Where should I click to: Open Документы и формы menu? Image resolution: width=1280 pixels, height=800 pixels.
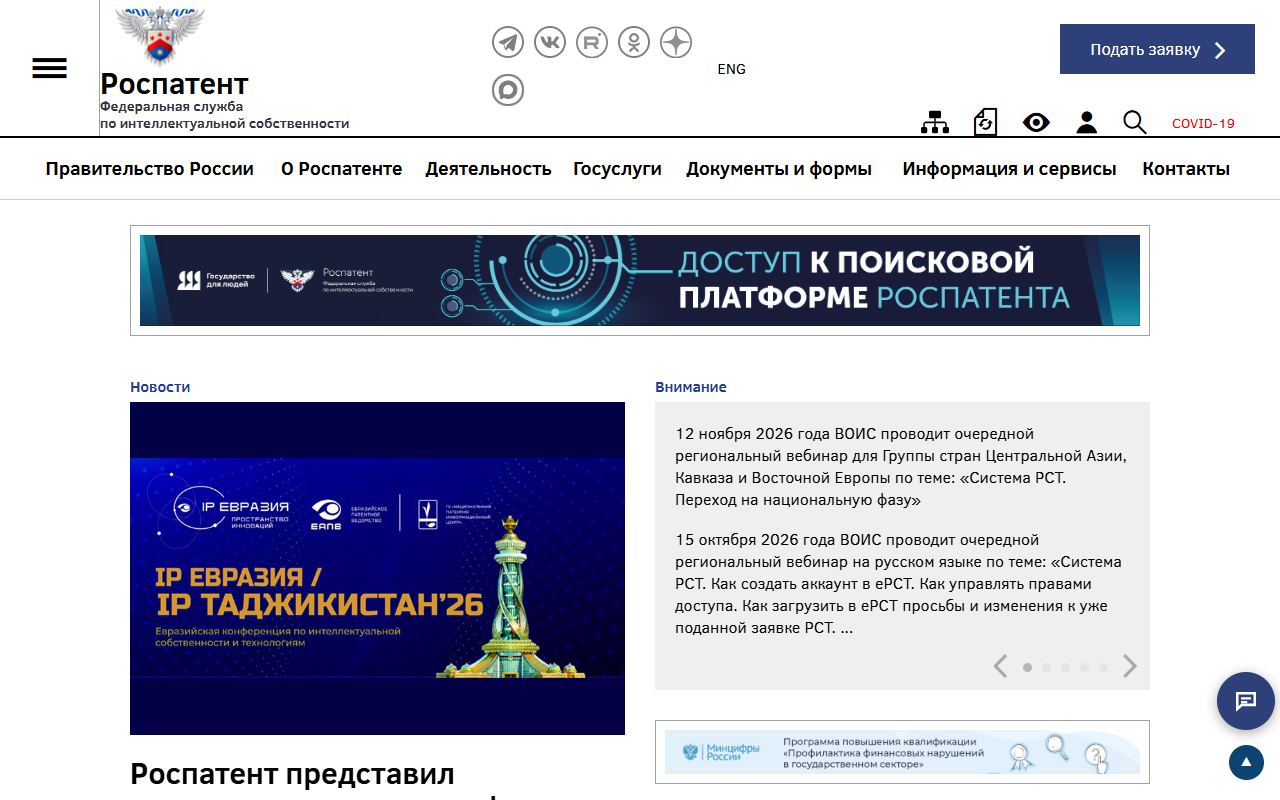(x=779, y=169)
